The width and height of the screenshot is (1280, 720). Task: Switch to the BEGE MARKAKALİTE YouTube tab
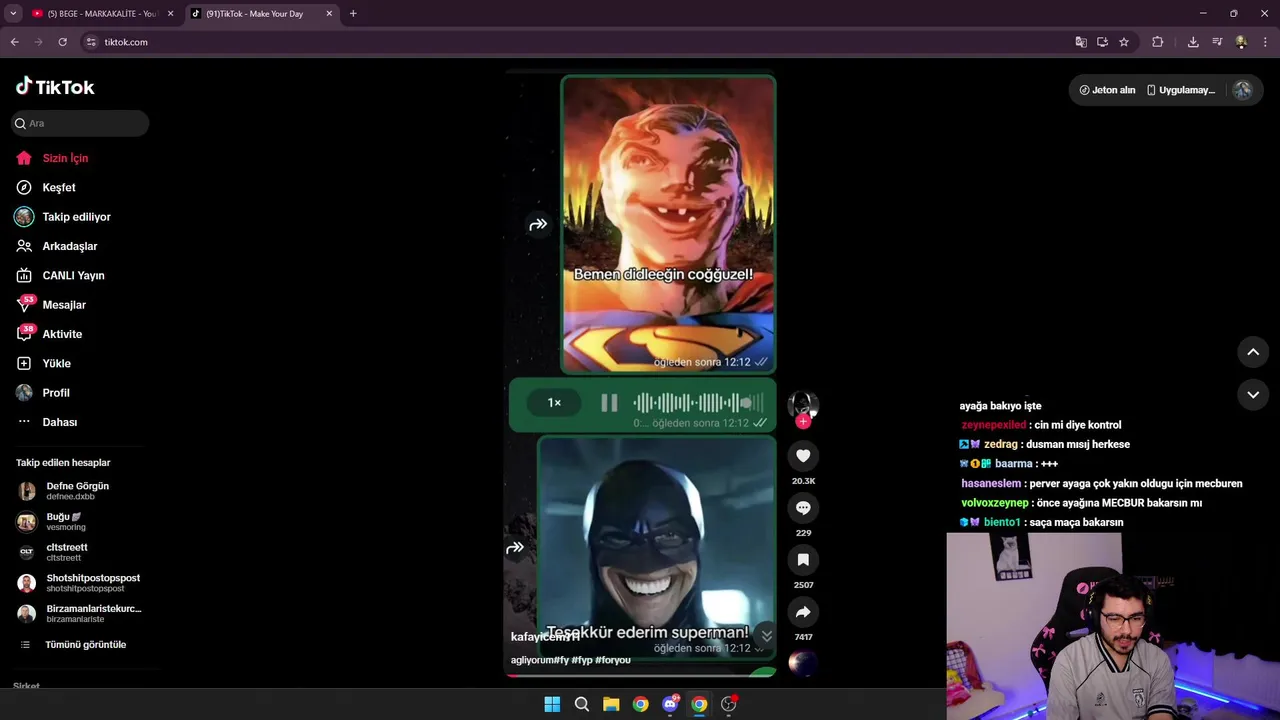(100, 14)
